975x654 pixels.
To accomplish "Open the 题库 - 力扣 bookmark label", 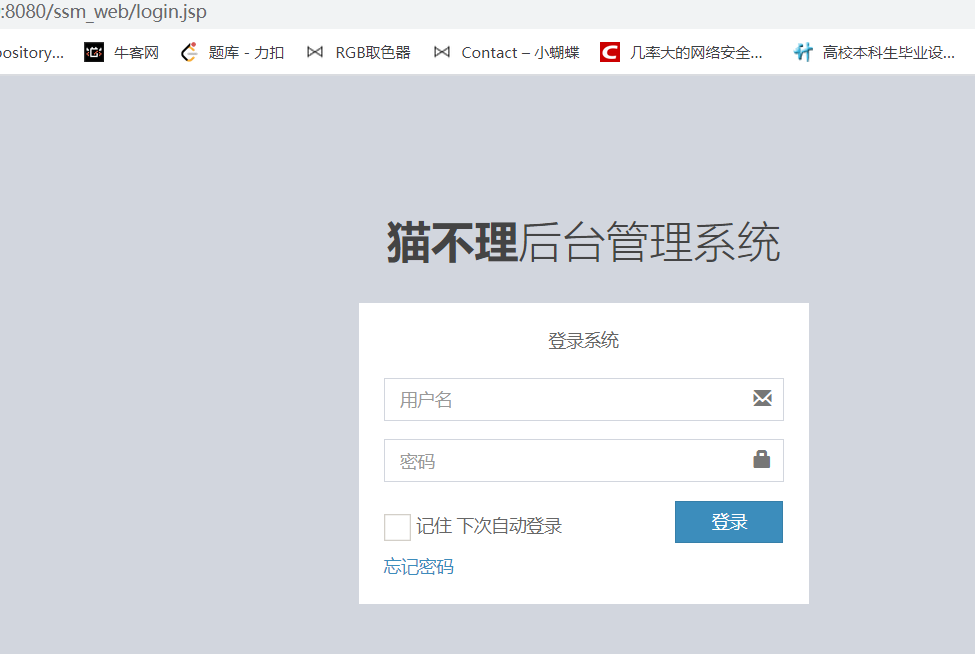I will (x=246, y=53).
